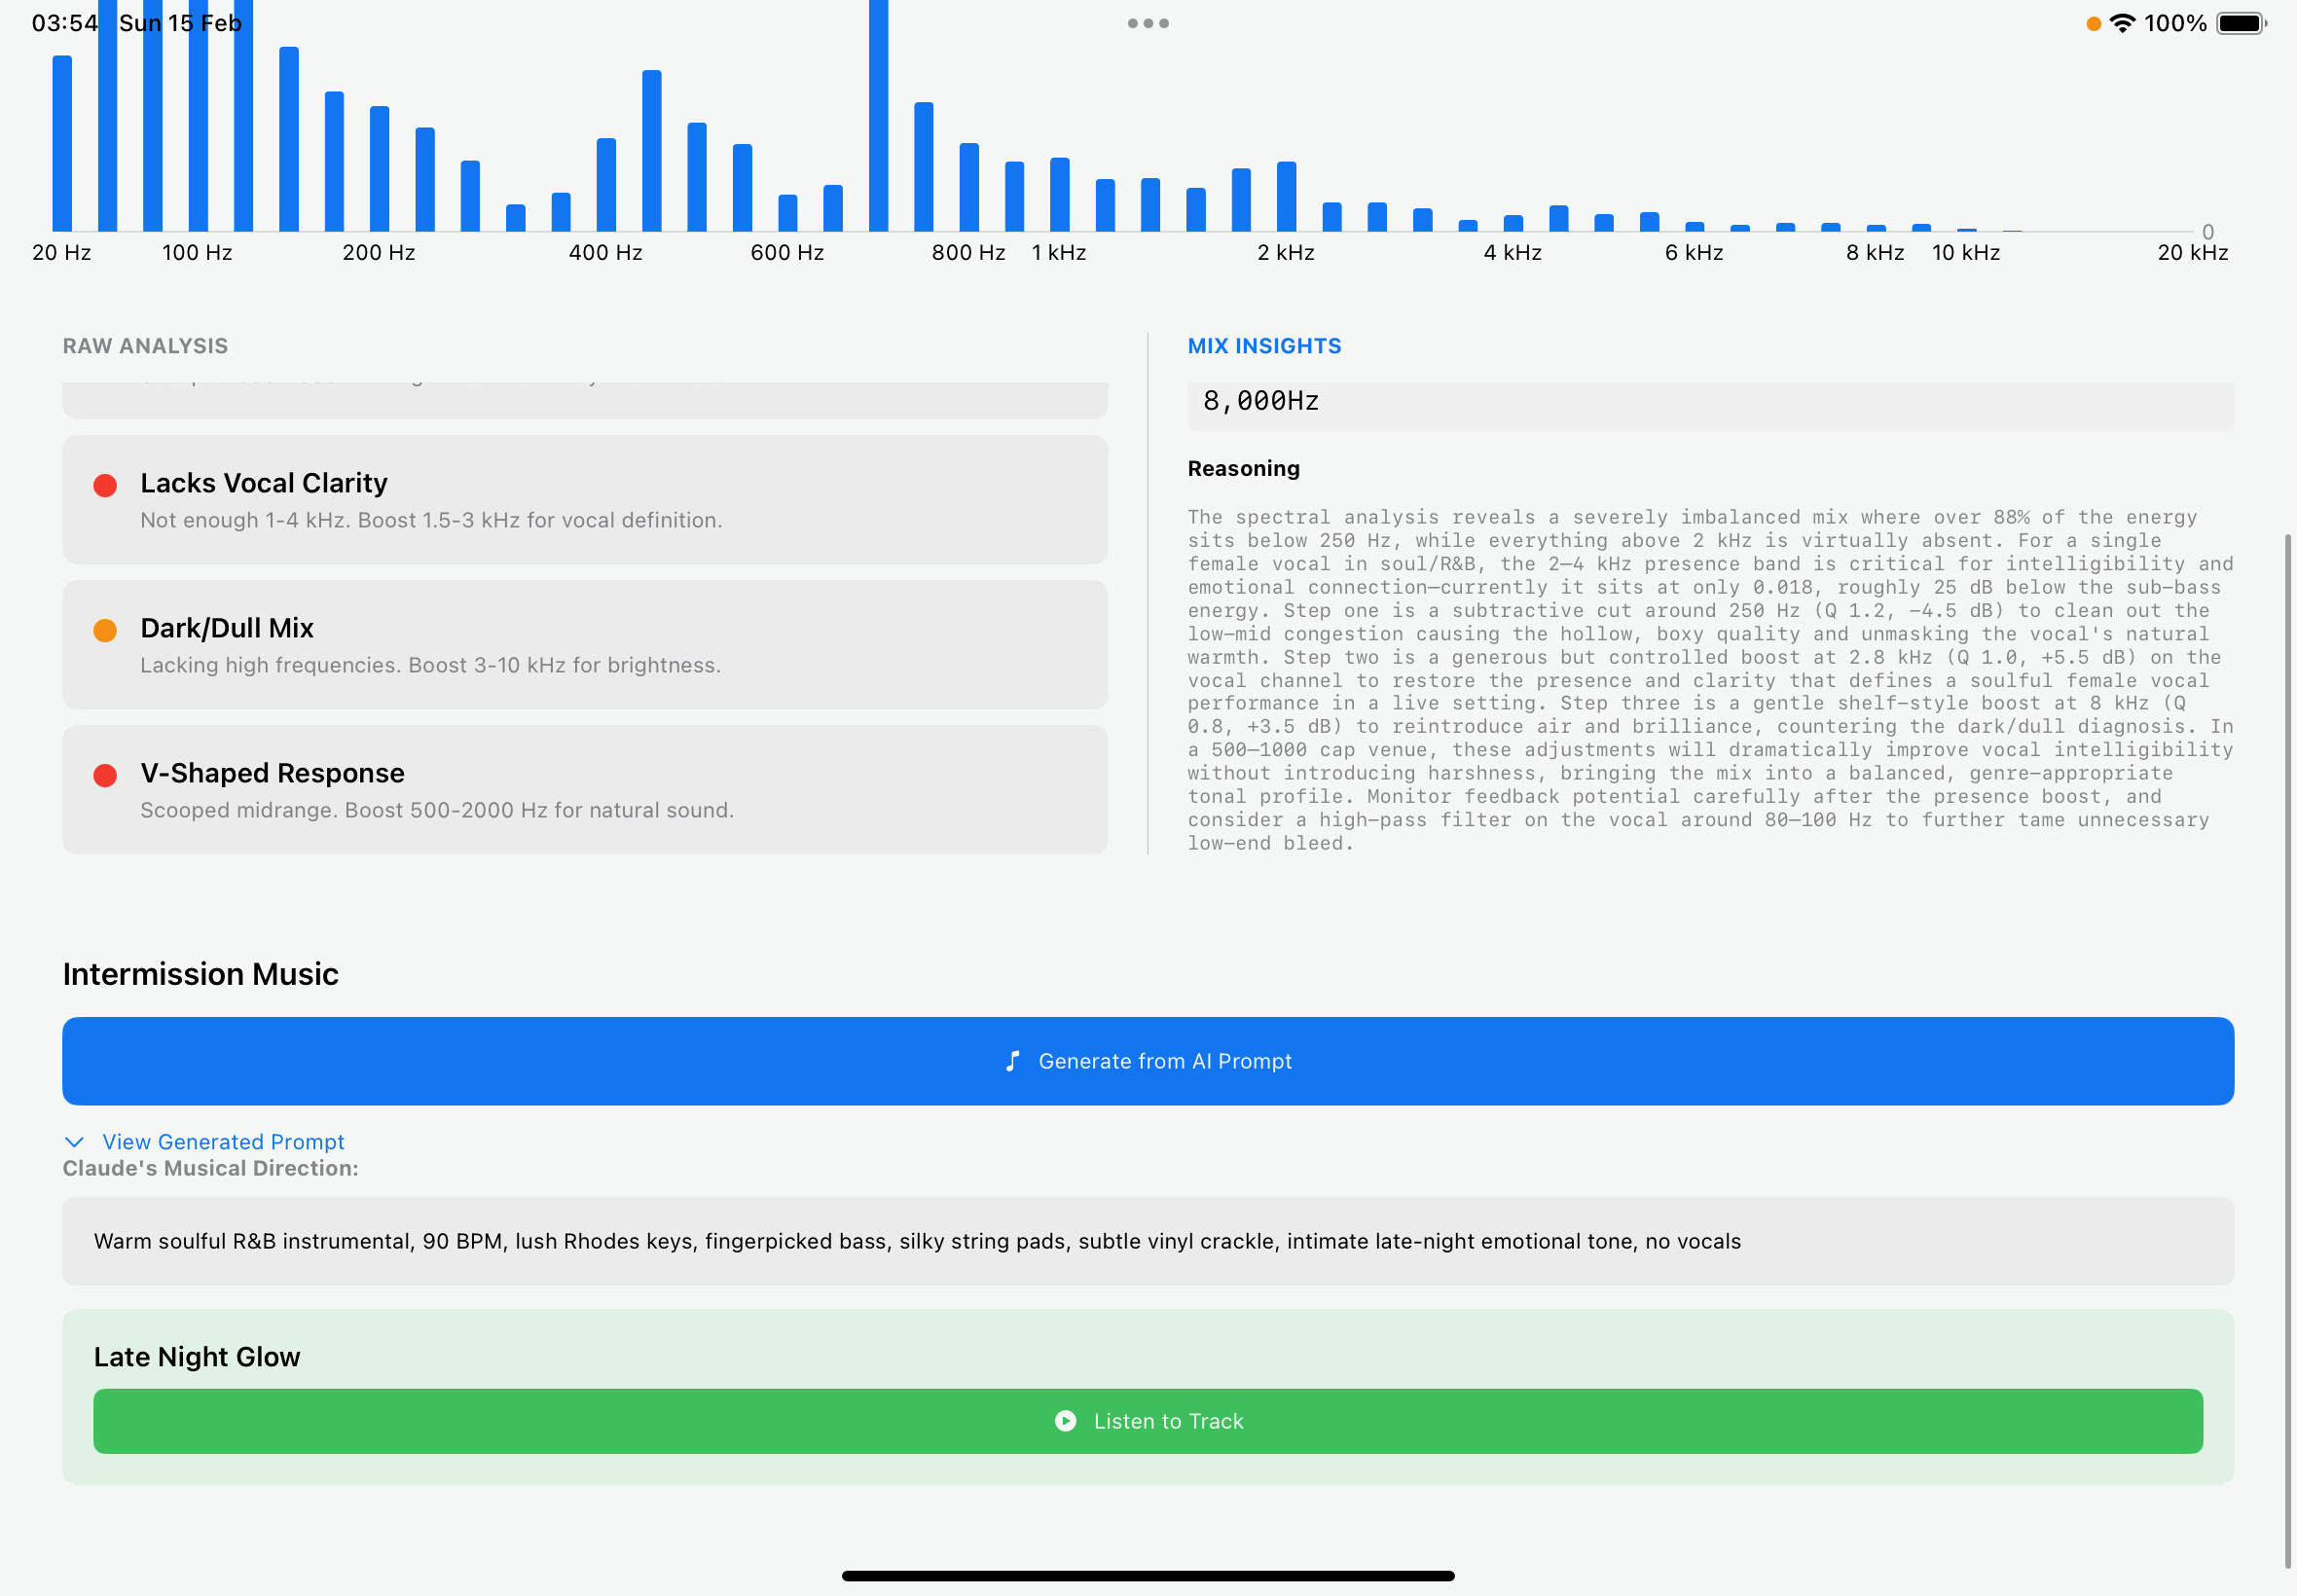Image resolution: width=2297 pixels, height=1596 pixels.
Task: Tap the battery indicator icon
Action: pyautogui.click(x=2240, y=23)
